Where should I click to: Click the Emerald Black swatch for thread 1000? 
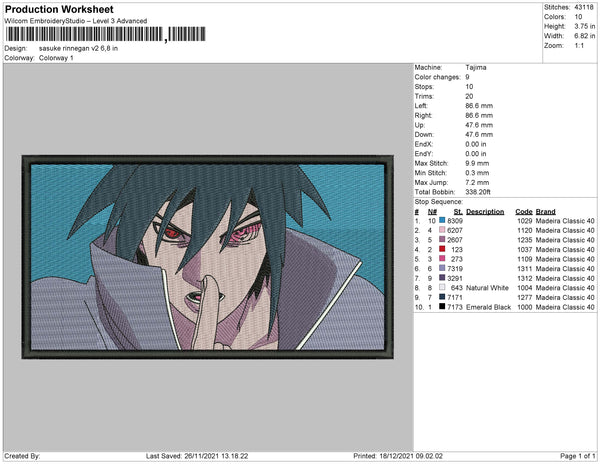pos(442,306)
